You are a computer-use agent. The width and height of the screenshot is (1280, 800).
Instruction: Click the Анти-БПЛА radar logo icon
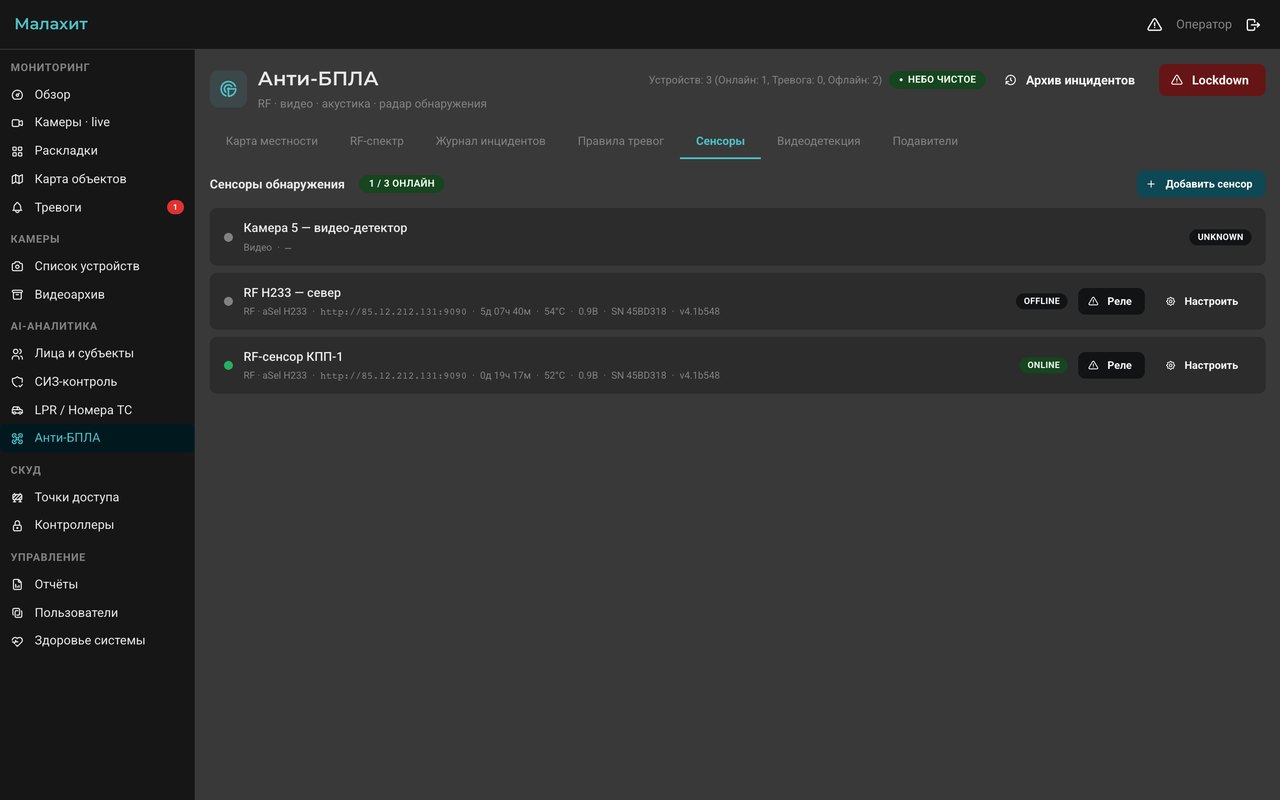pyautogui.click(x=228, y=89)
